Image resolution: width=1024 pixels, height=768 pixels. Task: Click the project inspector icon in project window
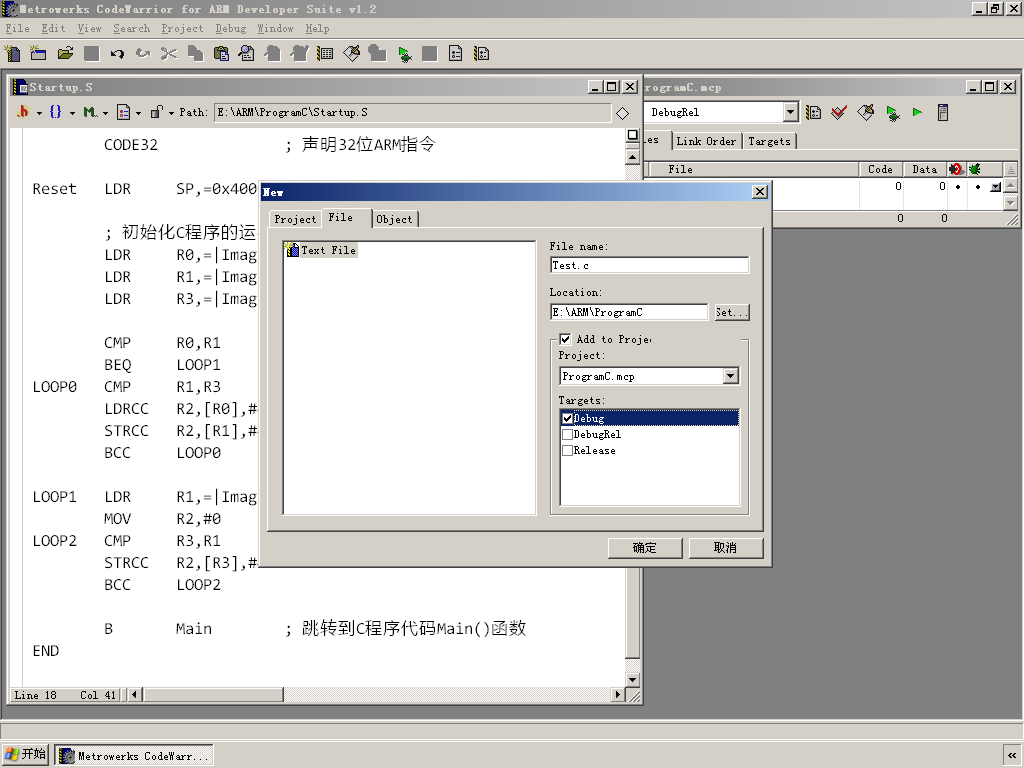click(942, 112)
